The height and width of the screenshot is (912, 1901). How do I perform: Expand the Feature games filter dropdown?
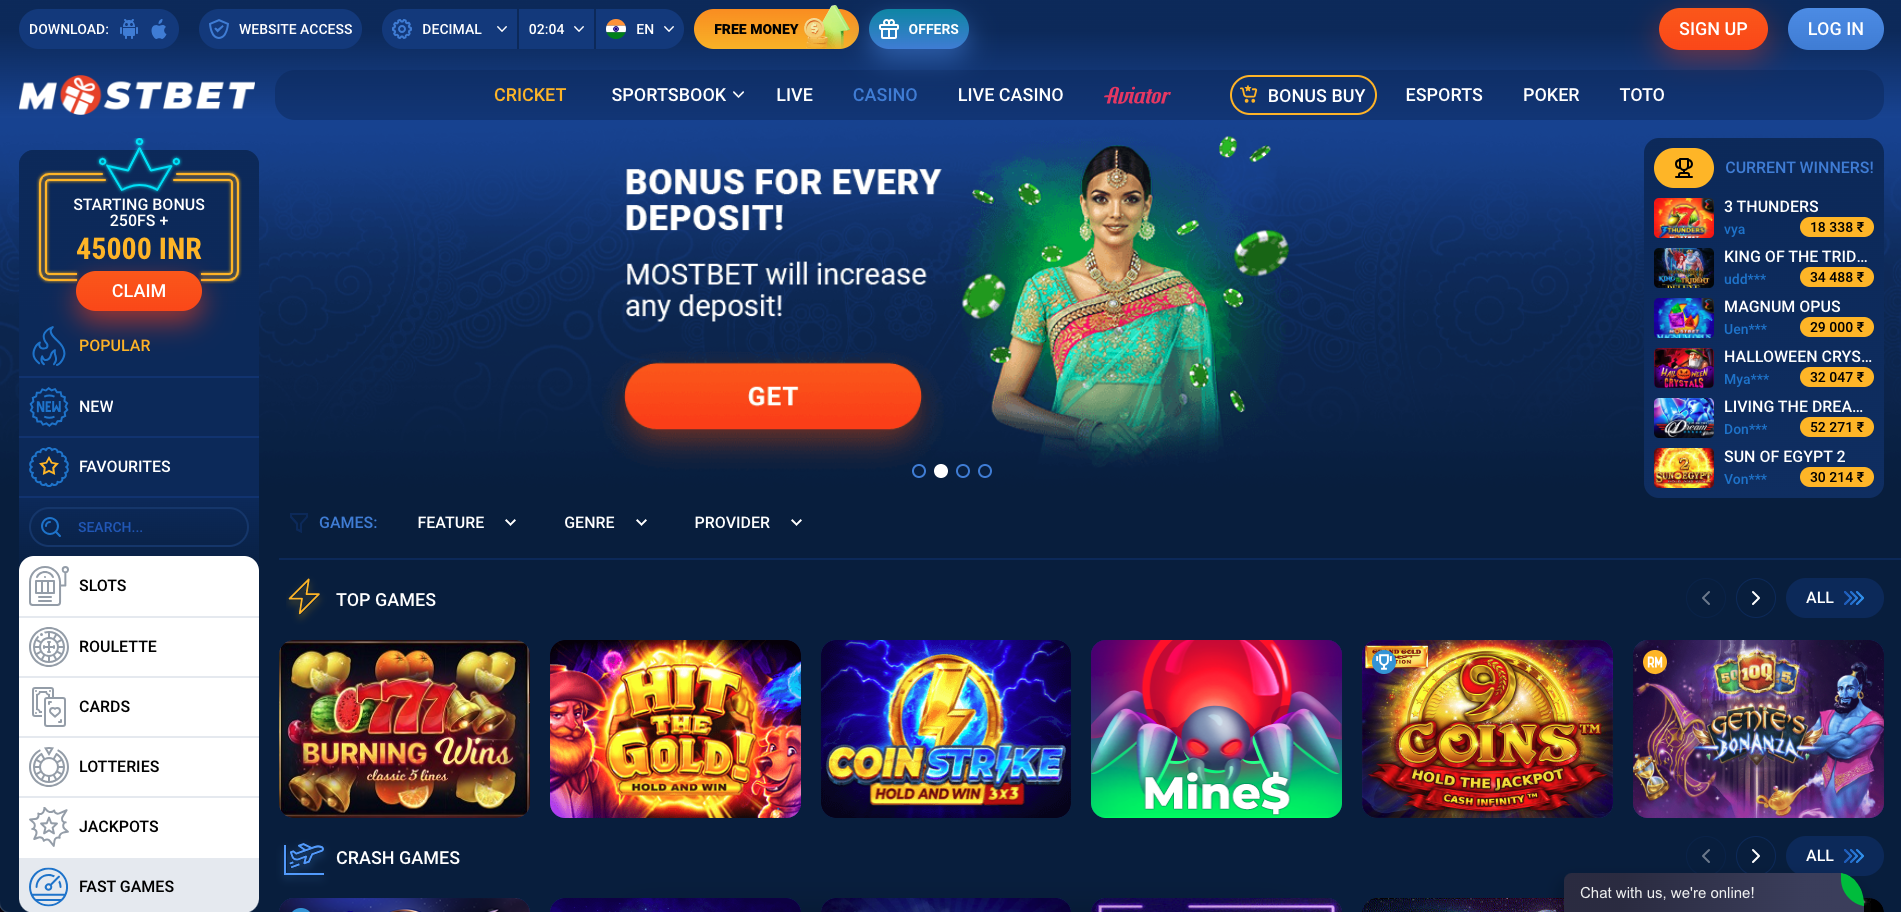pos(467,523)
